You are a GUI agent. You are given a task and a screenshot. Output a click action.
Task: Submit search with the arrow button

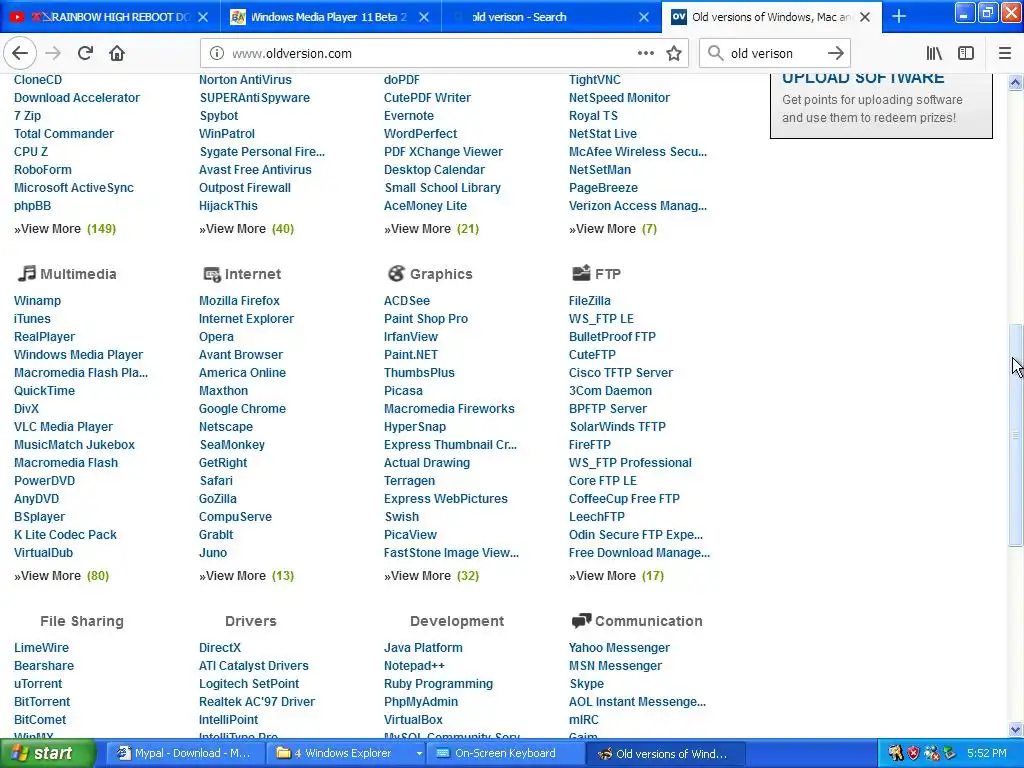pyautogui.click(x=835, y=54)
